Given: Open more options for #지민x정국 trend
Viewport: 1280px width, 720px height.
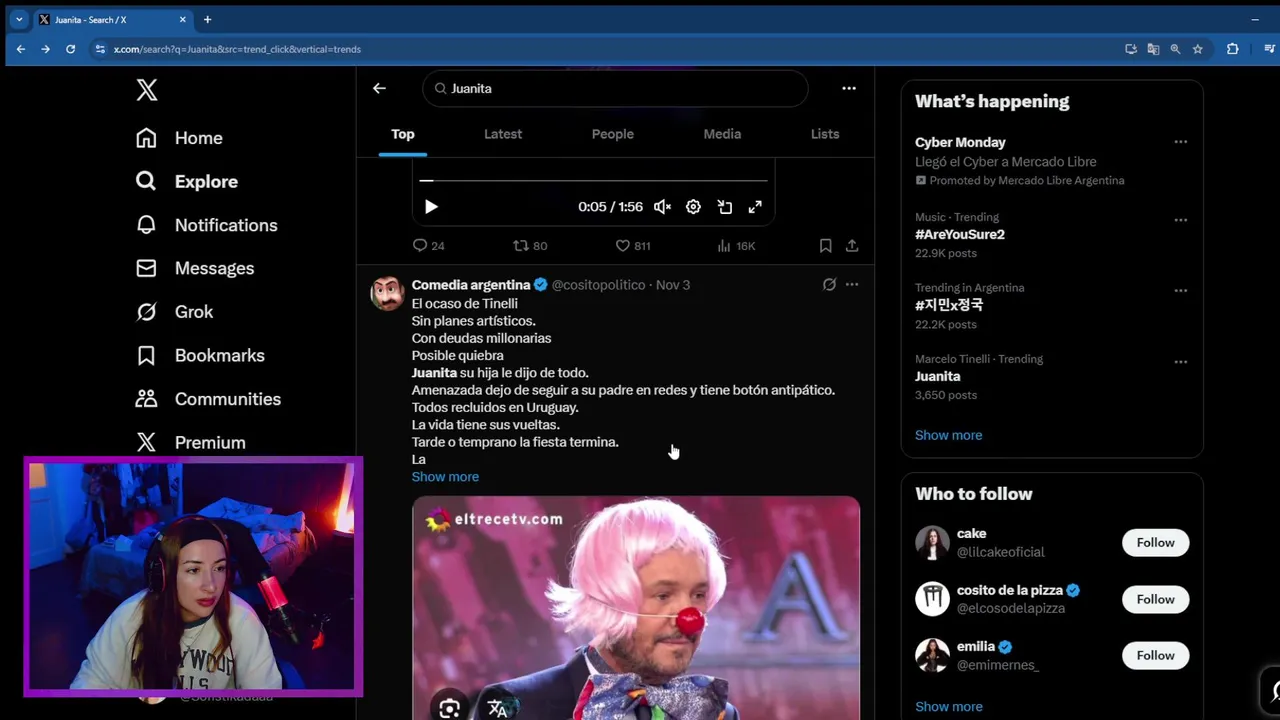Looking at the screenshot, I should (1181, 291).
